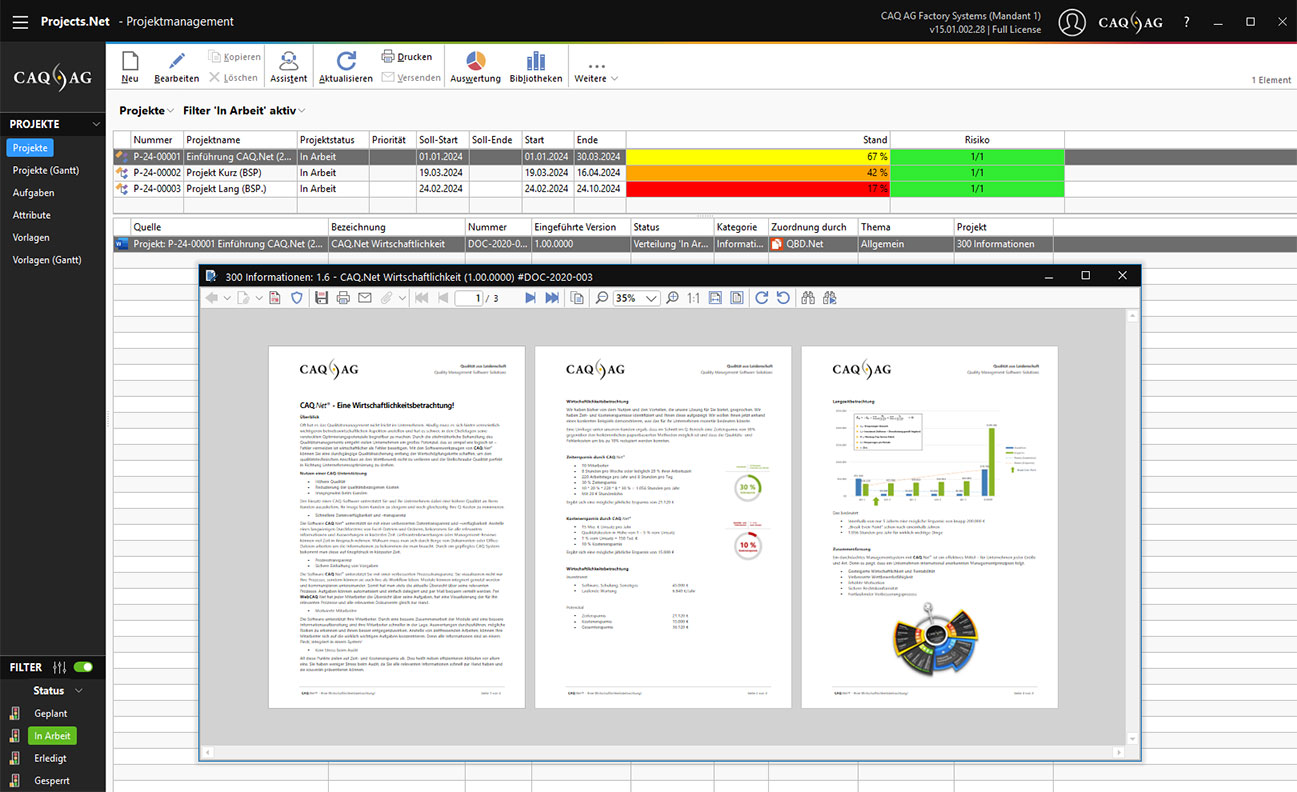The height and width of the screenshot is (792, 1297).
Task: Enable the Erledigt status filter
Action: 50,758
